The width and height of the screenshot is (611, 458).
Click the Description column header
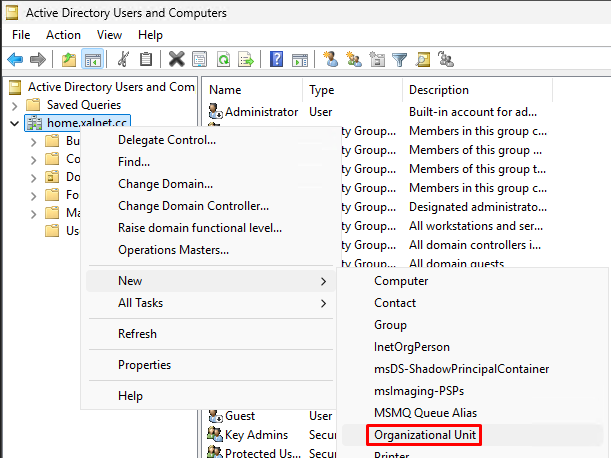point(438,90)
